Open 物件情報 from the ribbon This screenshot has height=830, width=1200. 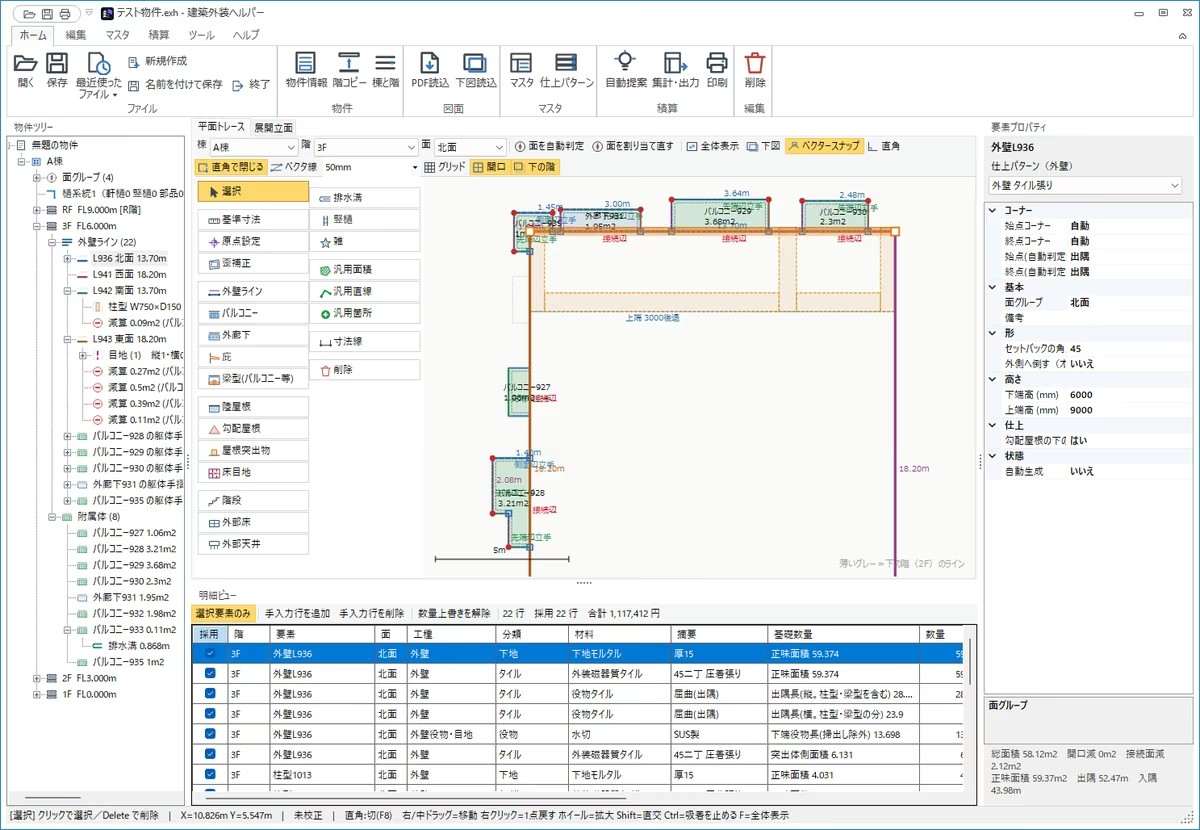pyautogui.click(x=306, y=72)
